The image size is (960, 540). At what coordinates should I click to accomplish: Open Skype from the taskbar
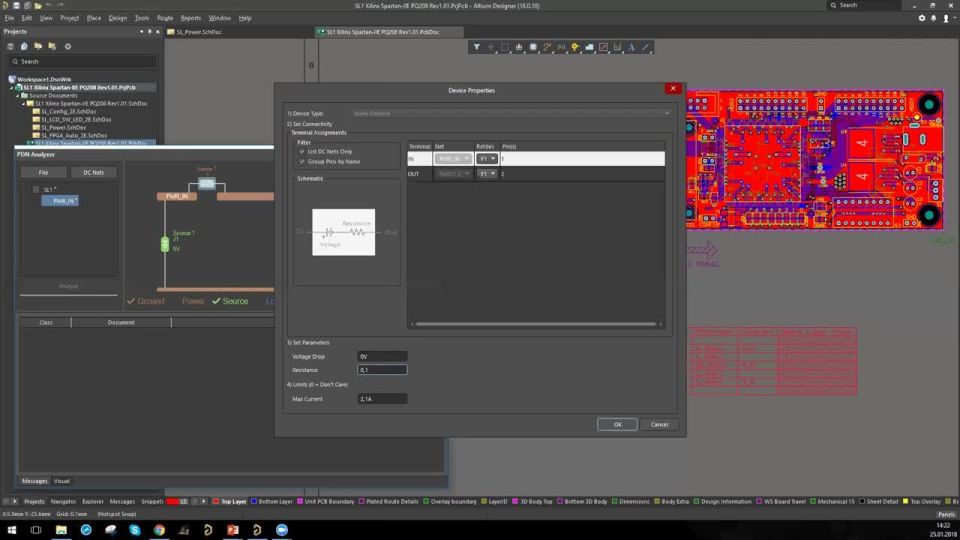point(135,530)
